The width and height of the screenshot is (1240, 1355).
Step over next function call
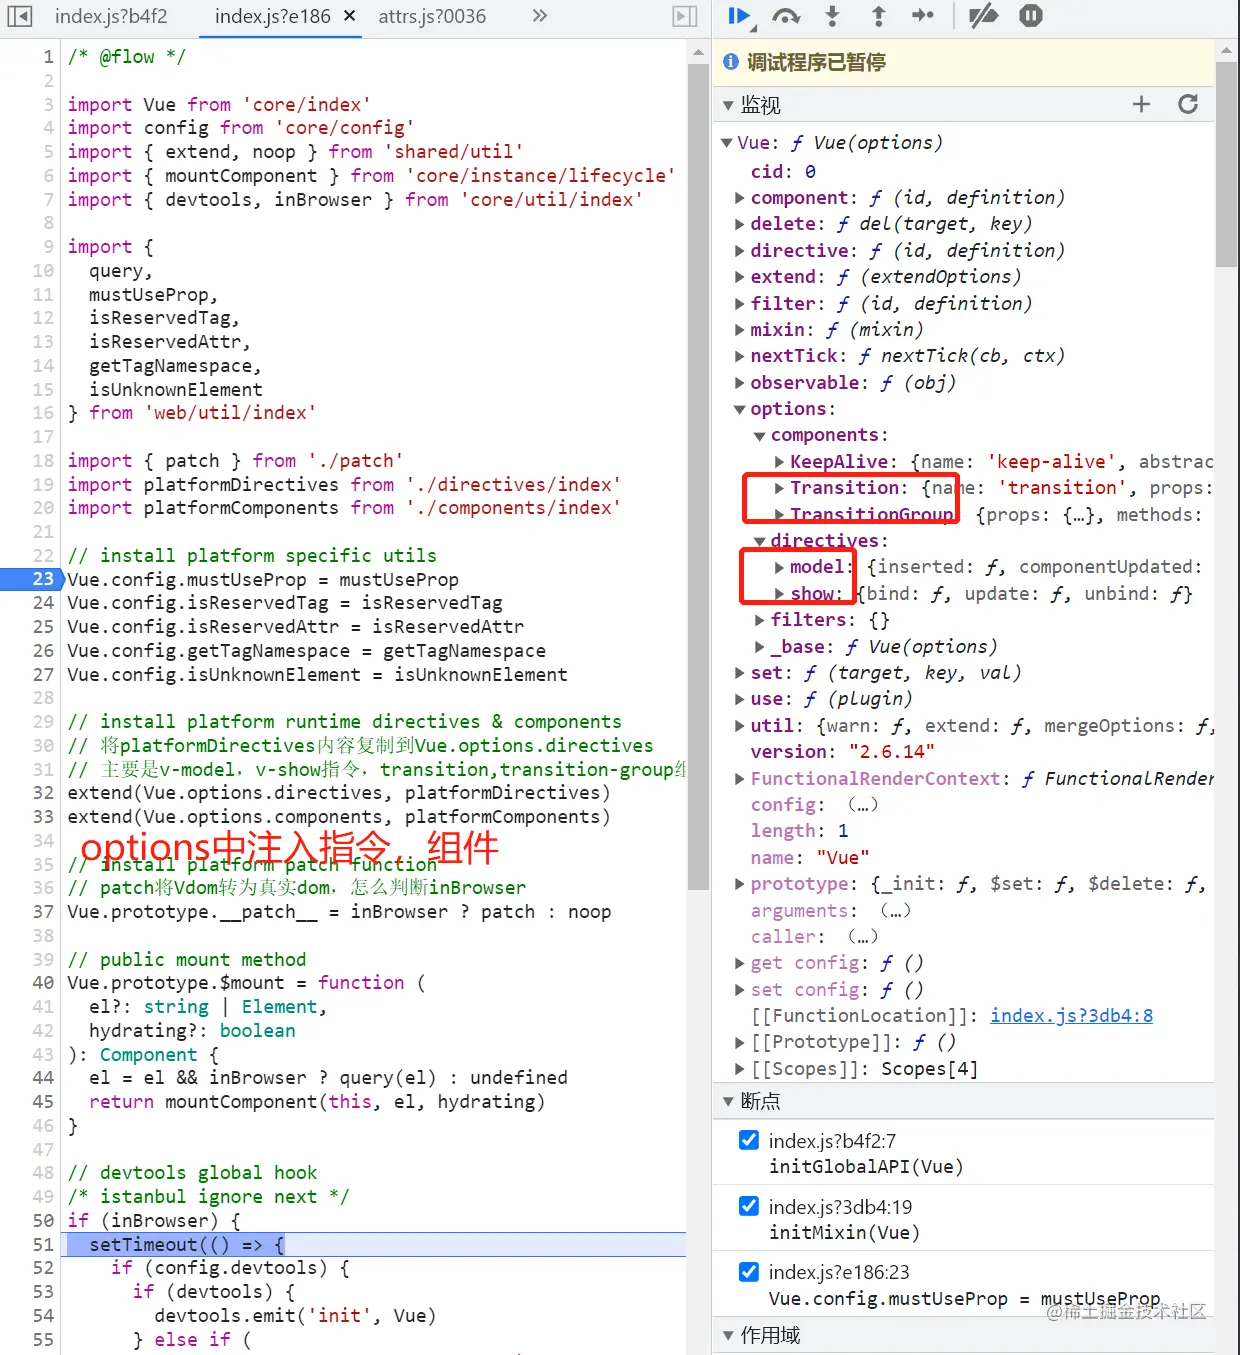click(786, 16)
